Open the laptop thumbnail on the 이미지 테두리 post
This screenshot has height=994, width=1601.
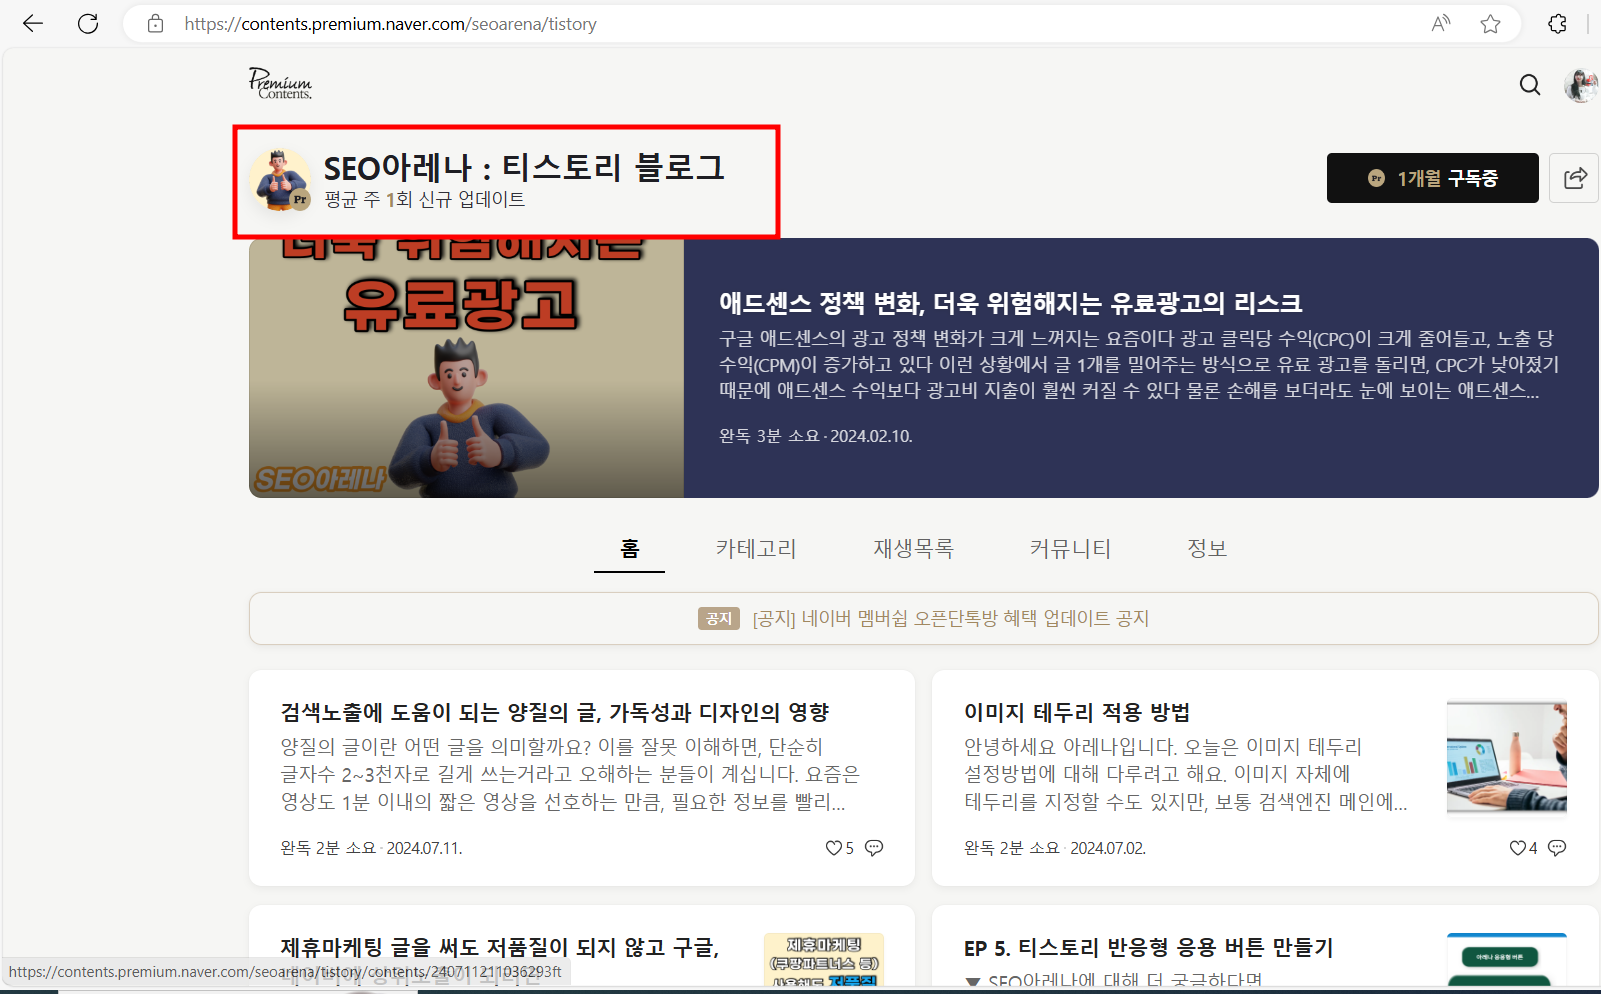click(1506, 758)
